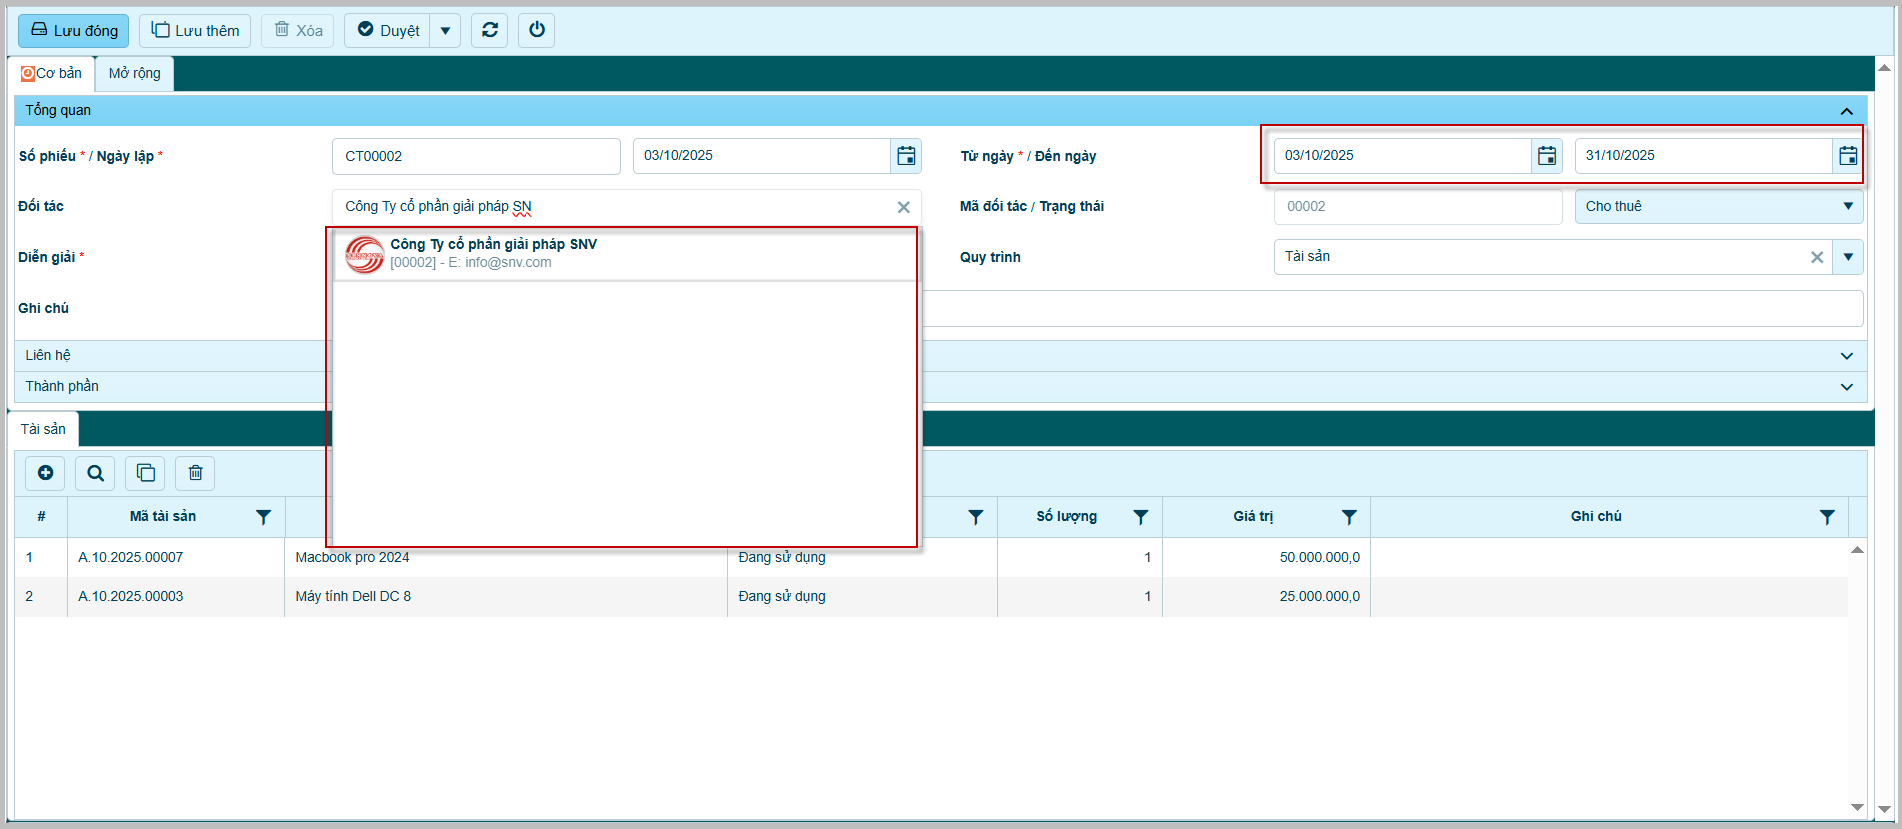Add a new asset row with plus icon

point(45,473)
